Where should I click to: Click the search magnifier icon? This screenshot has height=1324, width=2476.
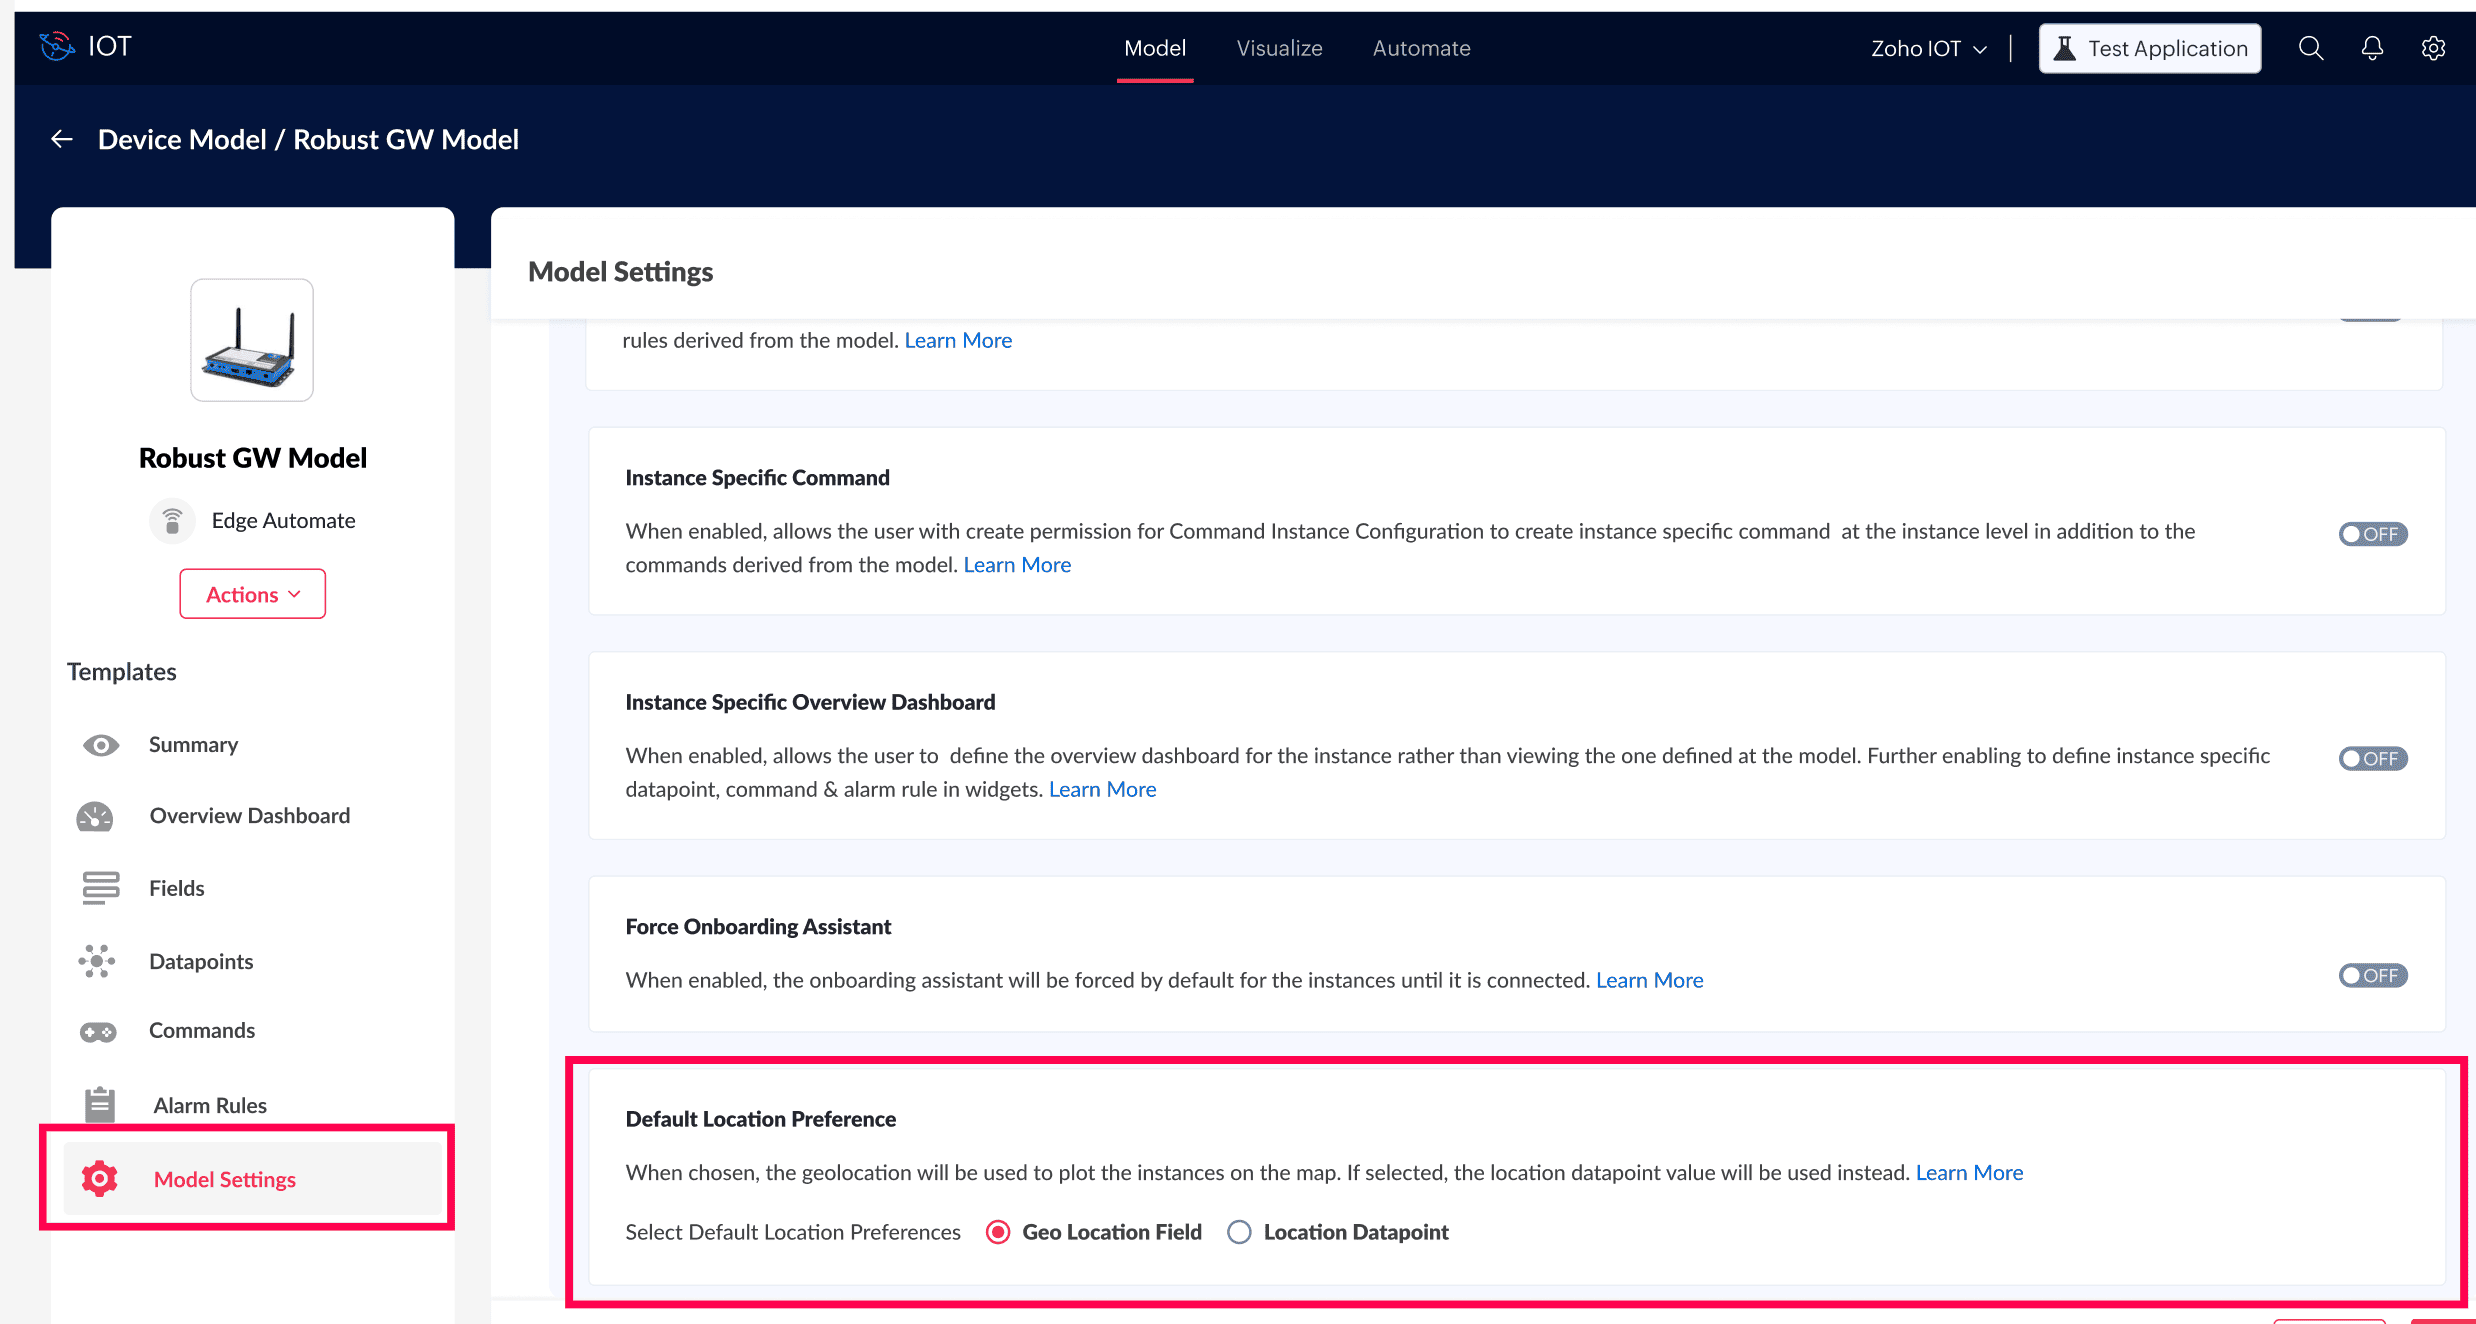(2310, 48)
